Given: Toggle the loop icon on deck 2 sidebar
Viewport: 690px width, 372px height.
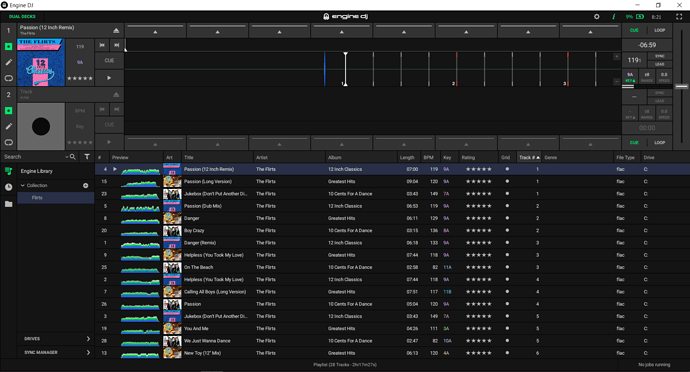Looking at the screenshot, I should (8, 142).
